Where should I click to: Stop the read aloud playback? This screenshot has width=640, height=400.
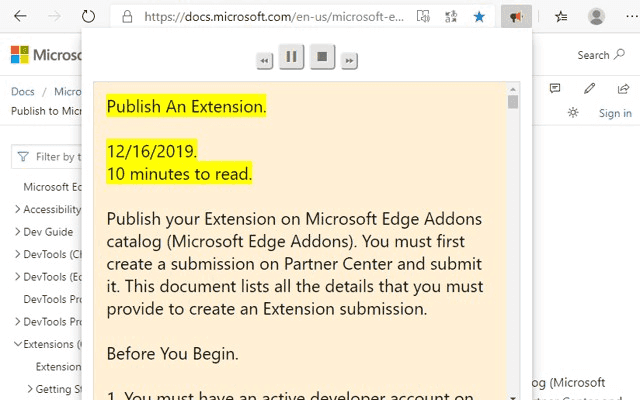coord(322,57)
